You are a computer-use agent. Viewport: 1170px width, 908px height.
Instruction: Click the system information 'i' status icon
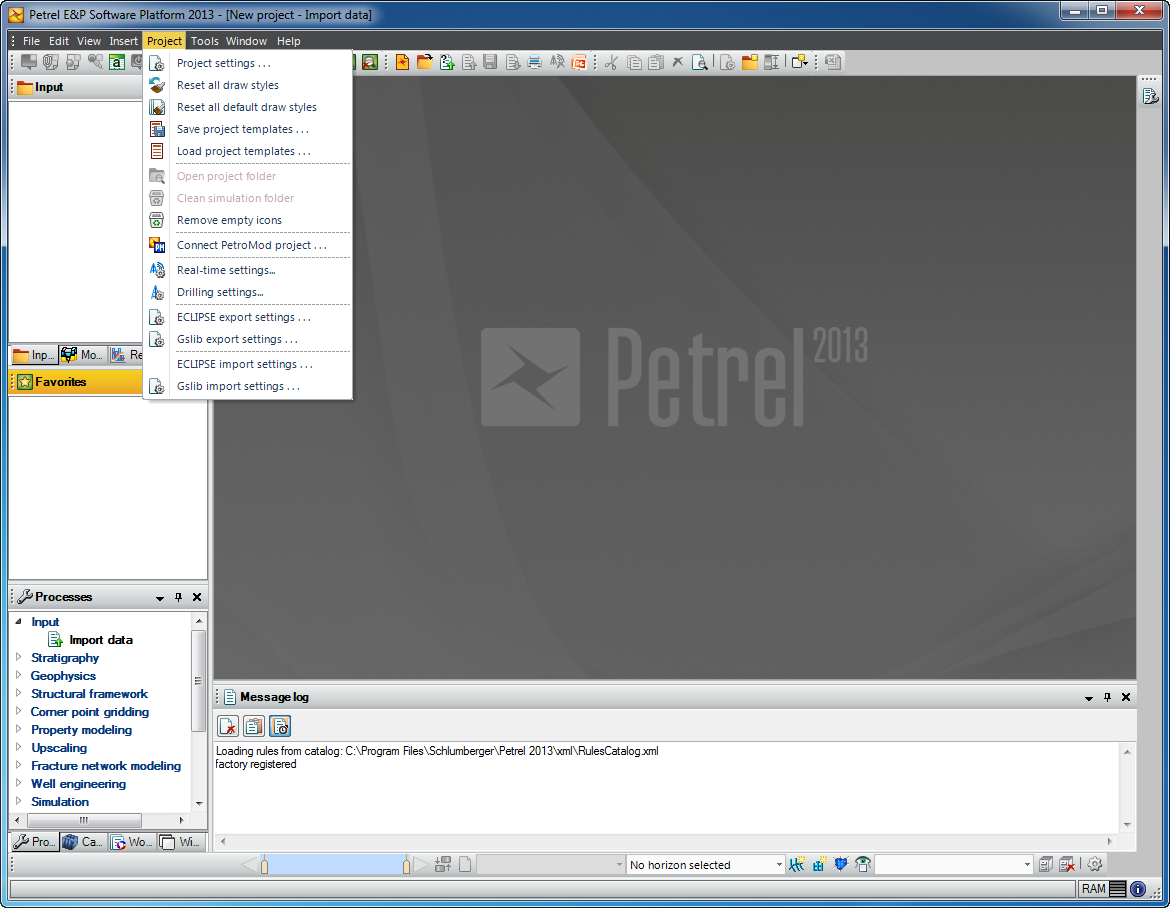[x=1138, y=889]
